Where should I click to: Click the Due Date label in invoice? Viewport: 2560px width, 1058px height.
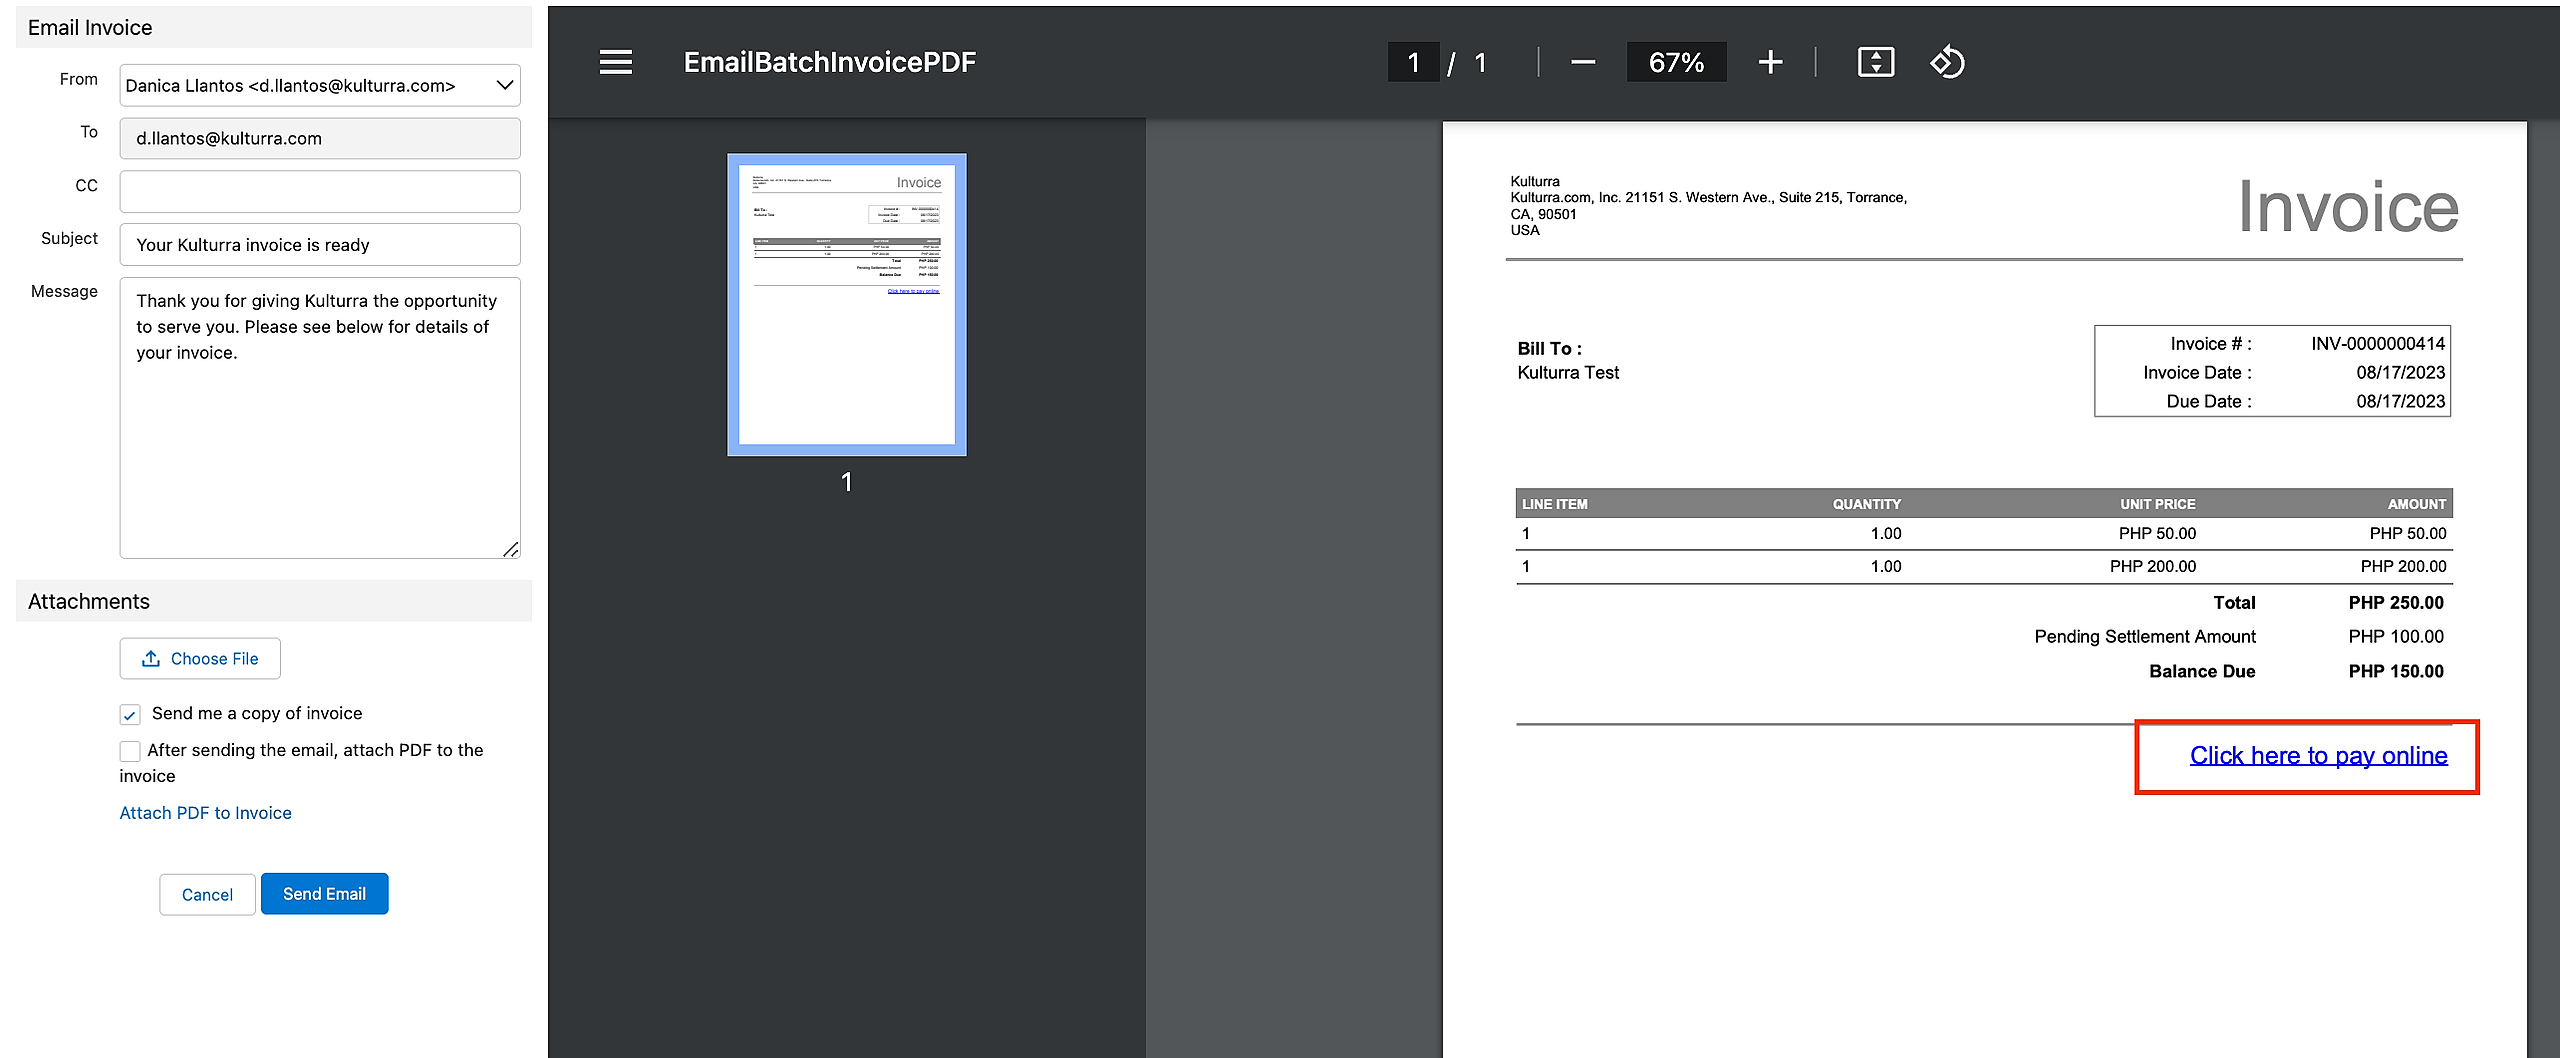pyautogui.click(x=2209, y=402)
